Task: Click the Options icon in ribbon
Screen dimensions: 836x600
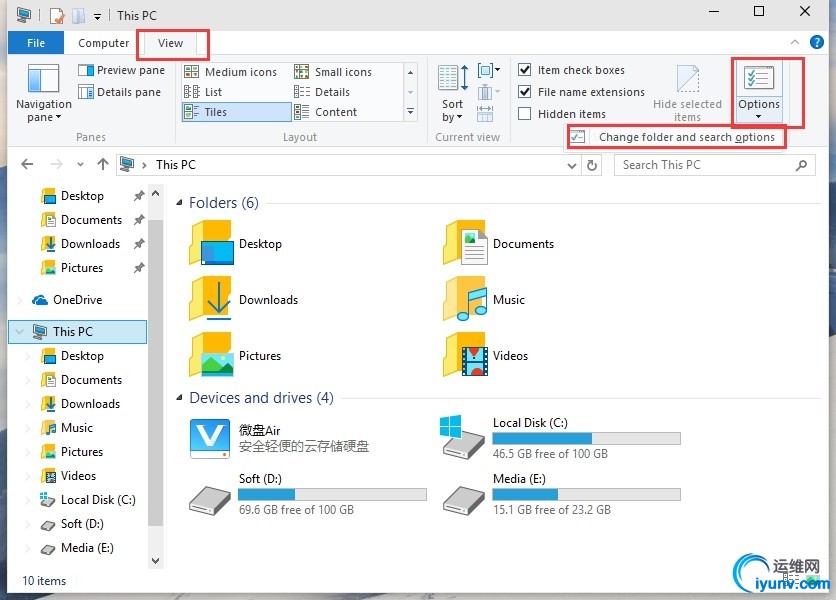Action: point(759,78)
